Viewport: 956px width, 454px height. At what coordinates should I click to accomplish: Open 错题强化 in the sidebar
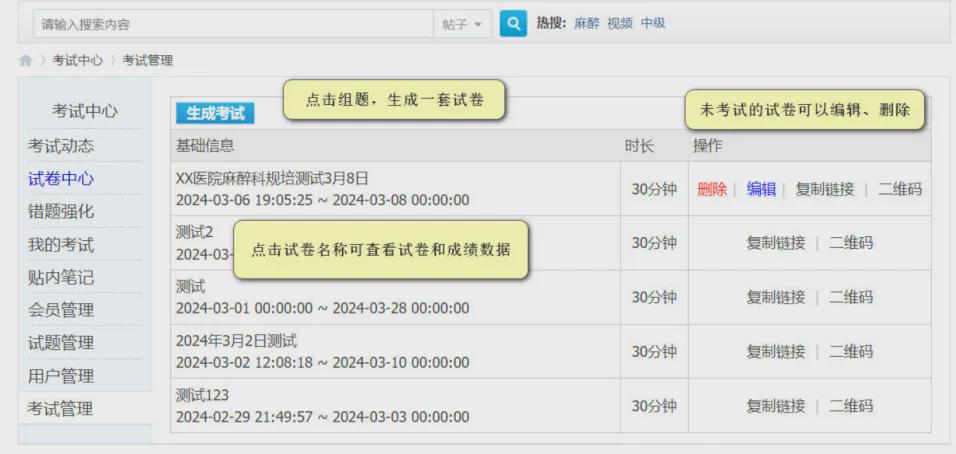pos(61,212)
